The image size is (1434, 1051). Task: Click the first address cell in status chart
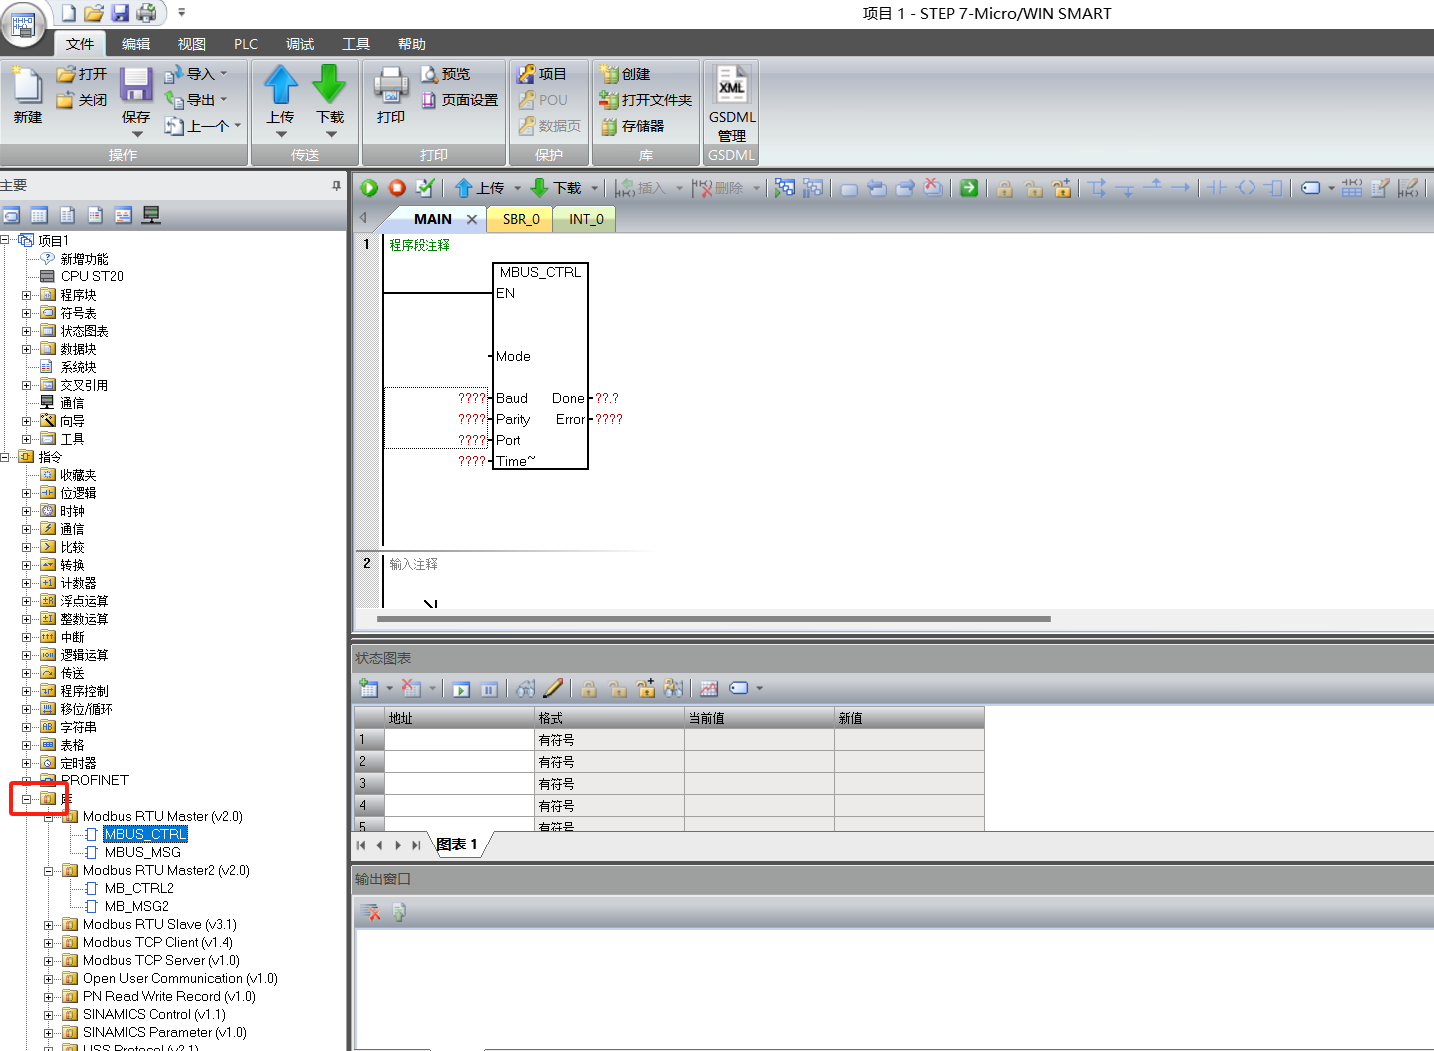[x=460, y=740]
